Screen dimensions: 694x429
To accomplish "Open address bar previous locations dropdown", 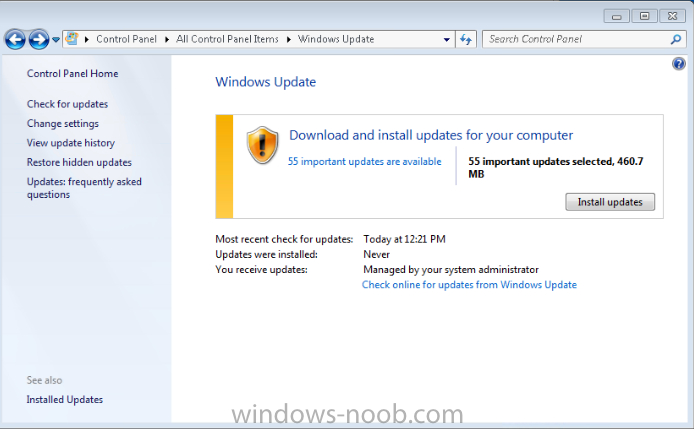I will tap(447, 39).
